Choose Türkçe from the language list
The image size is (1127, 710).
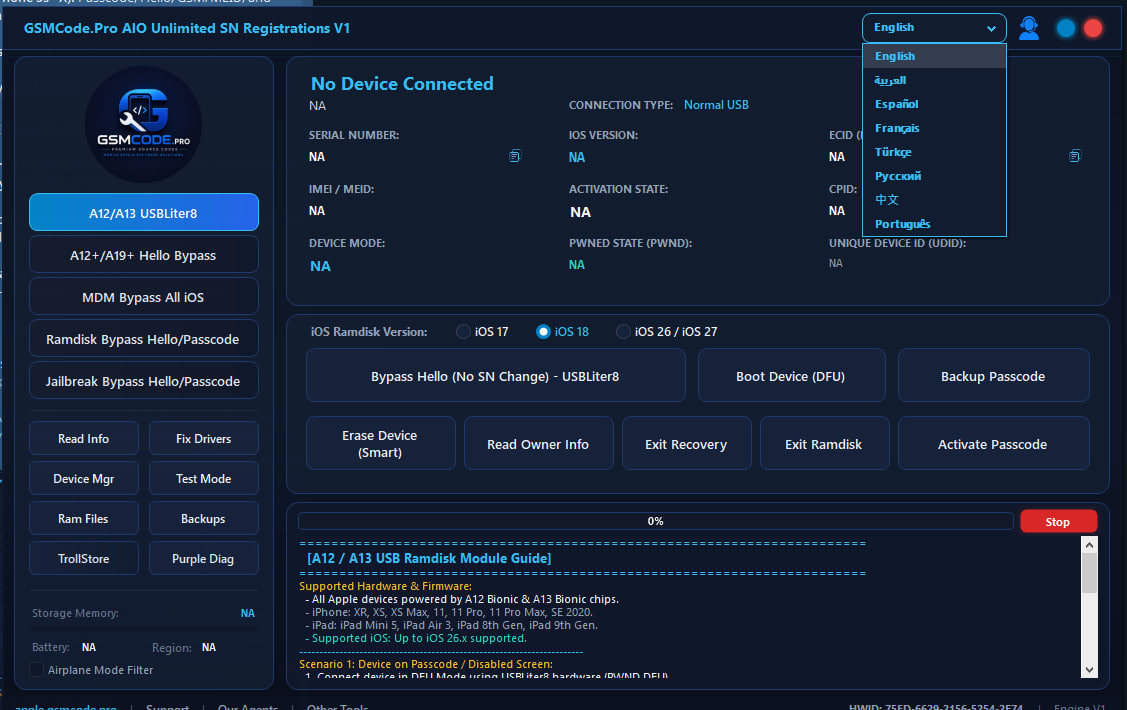click(934, 152)
